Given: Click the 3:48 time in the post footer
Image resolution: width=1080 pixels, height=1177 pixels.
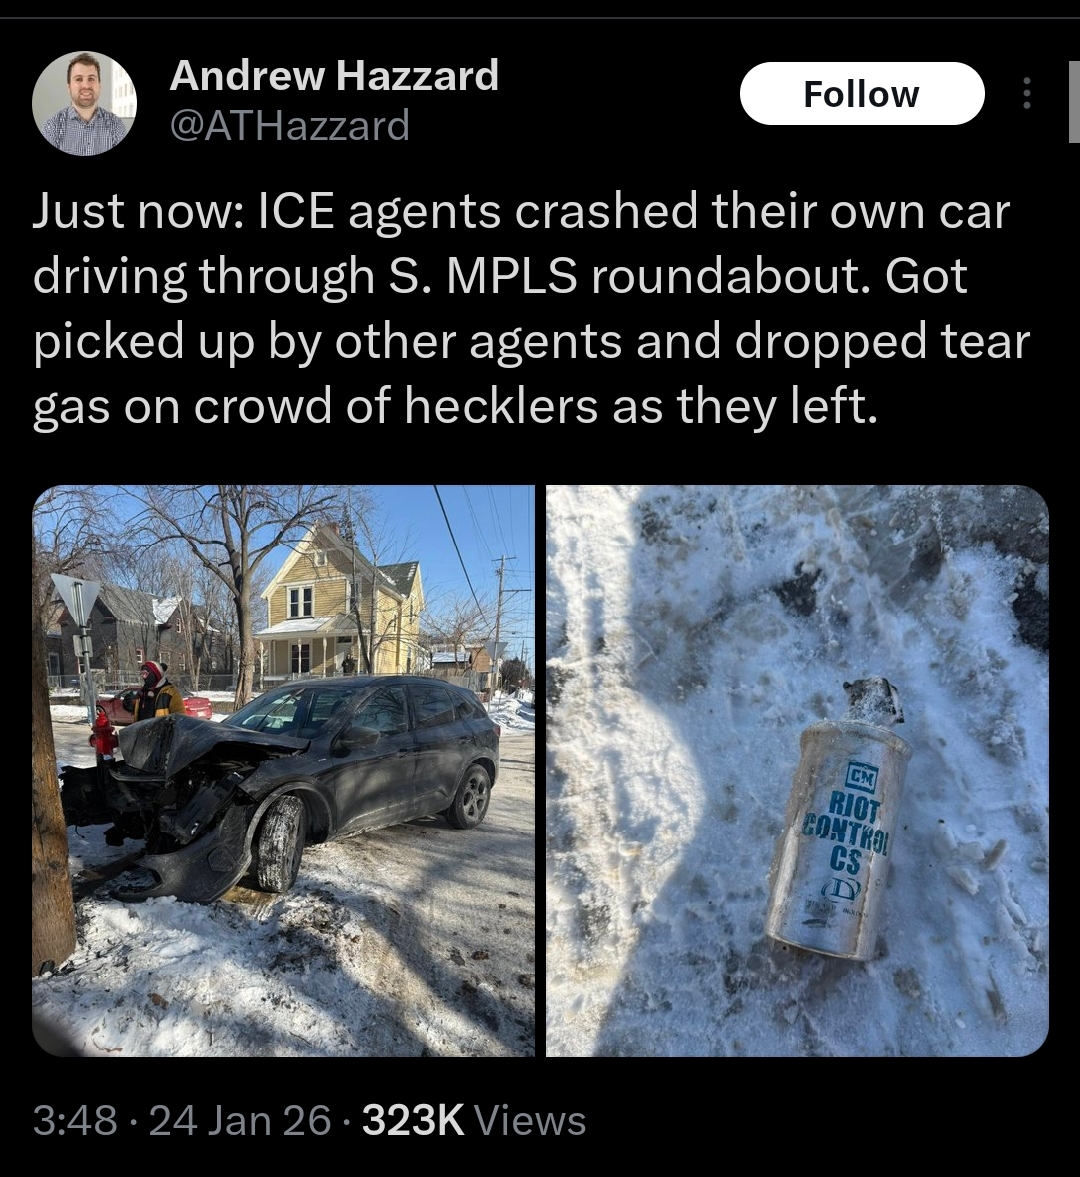Looking at the screenshot, I should (75, 1121).
